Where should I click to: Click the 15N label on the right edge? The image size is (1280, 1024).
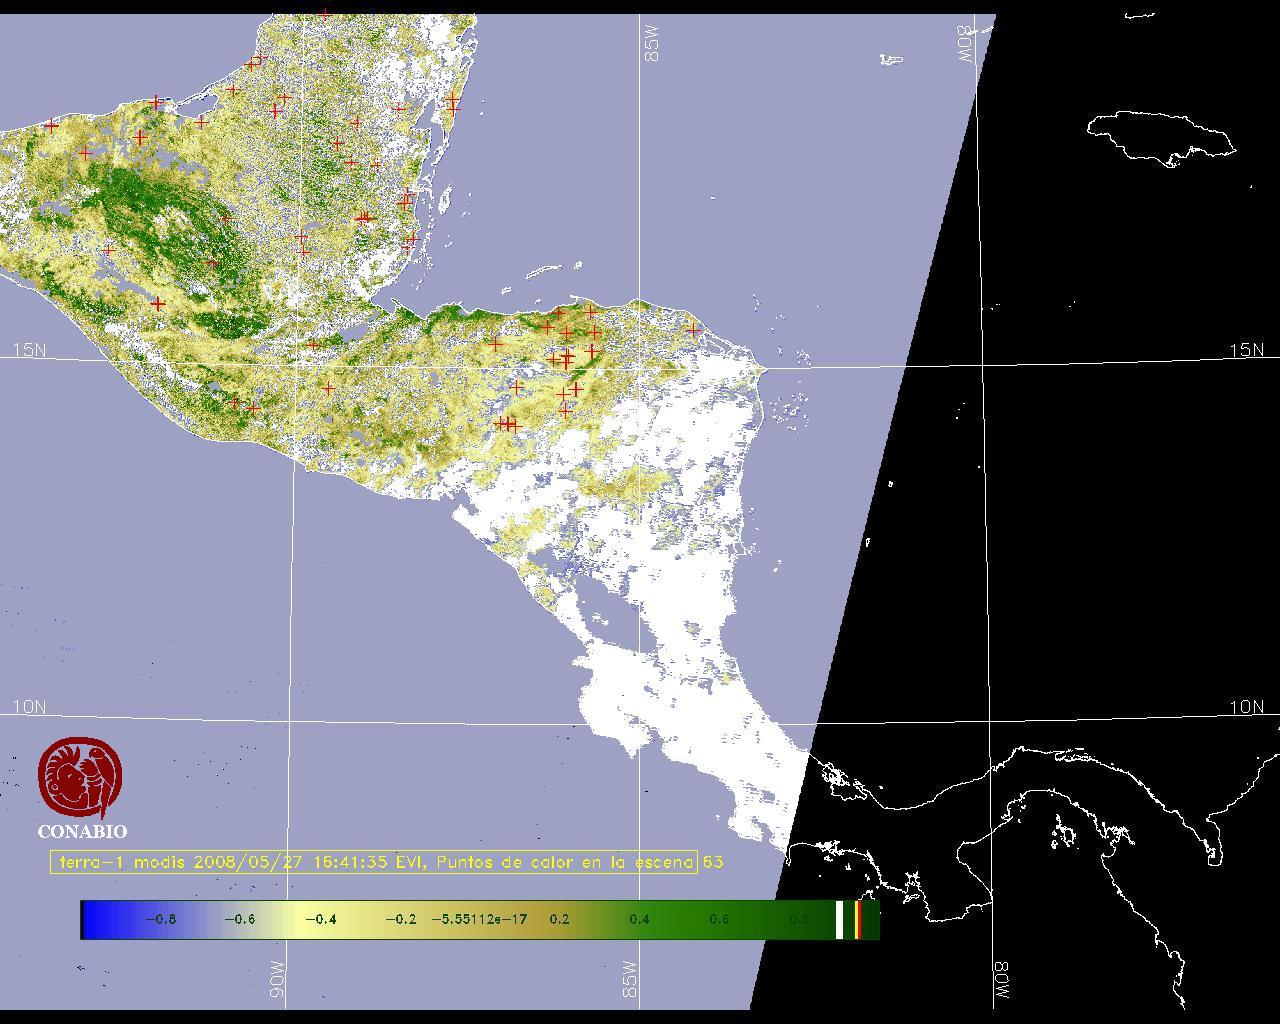click(x=1247, y=350)
